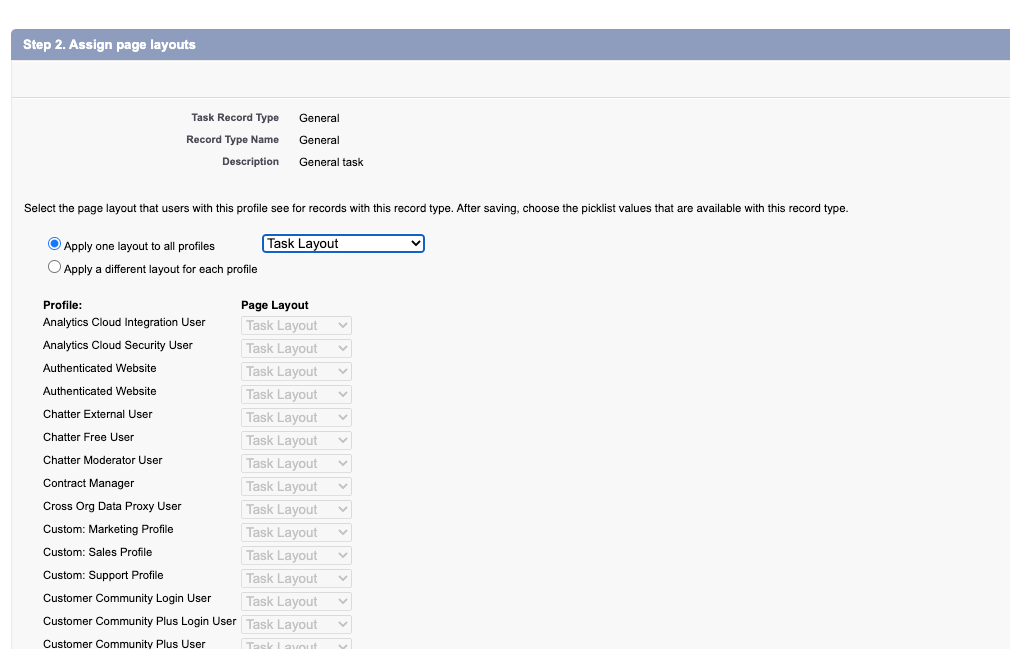Open Analytics Cloud Integration User layout dropdown

296,326
